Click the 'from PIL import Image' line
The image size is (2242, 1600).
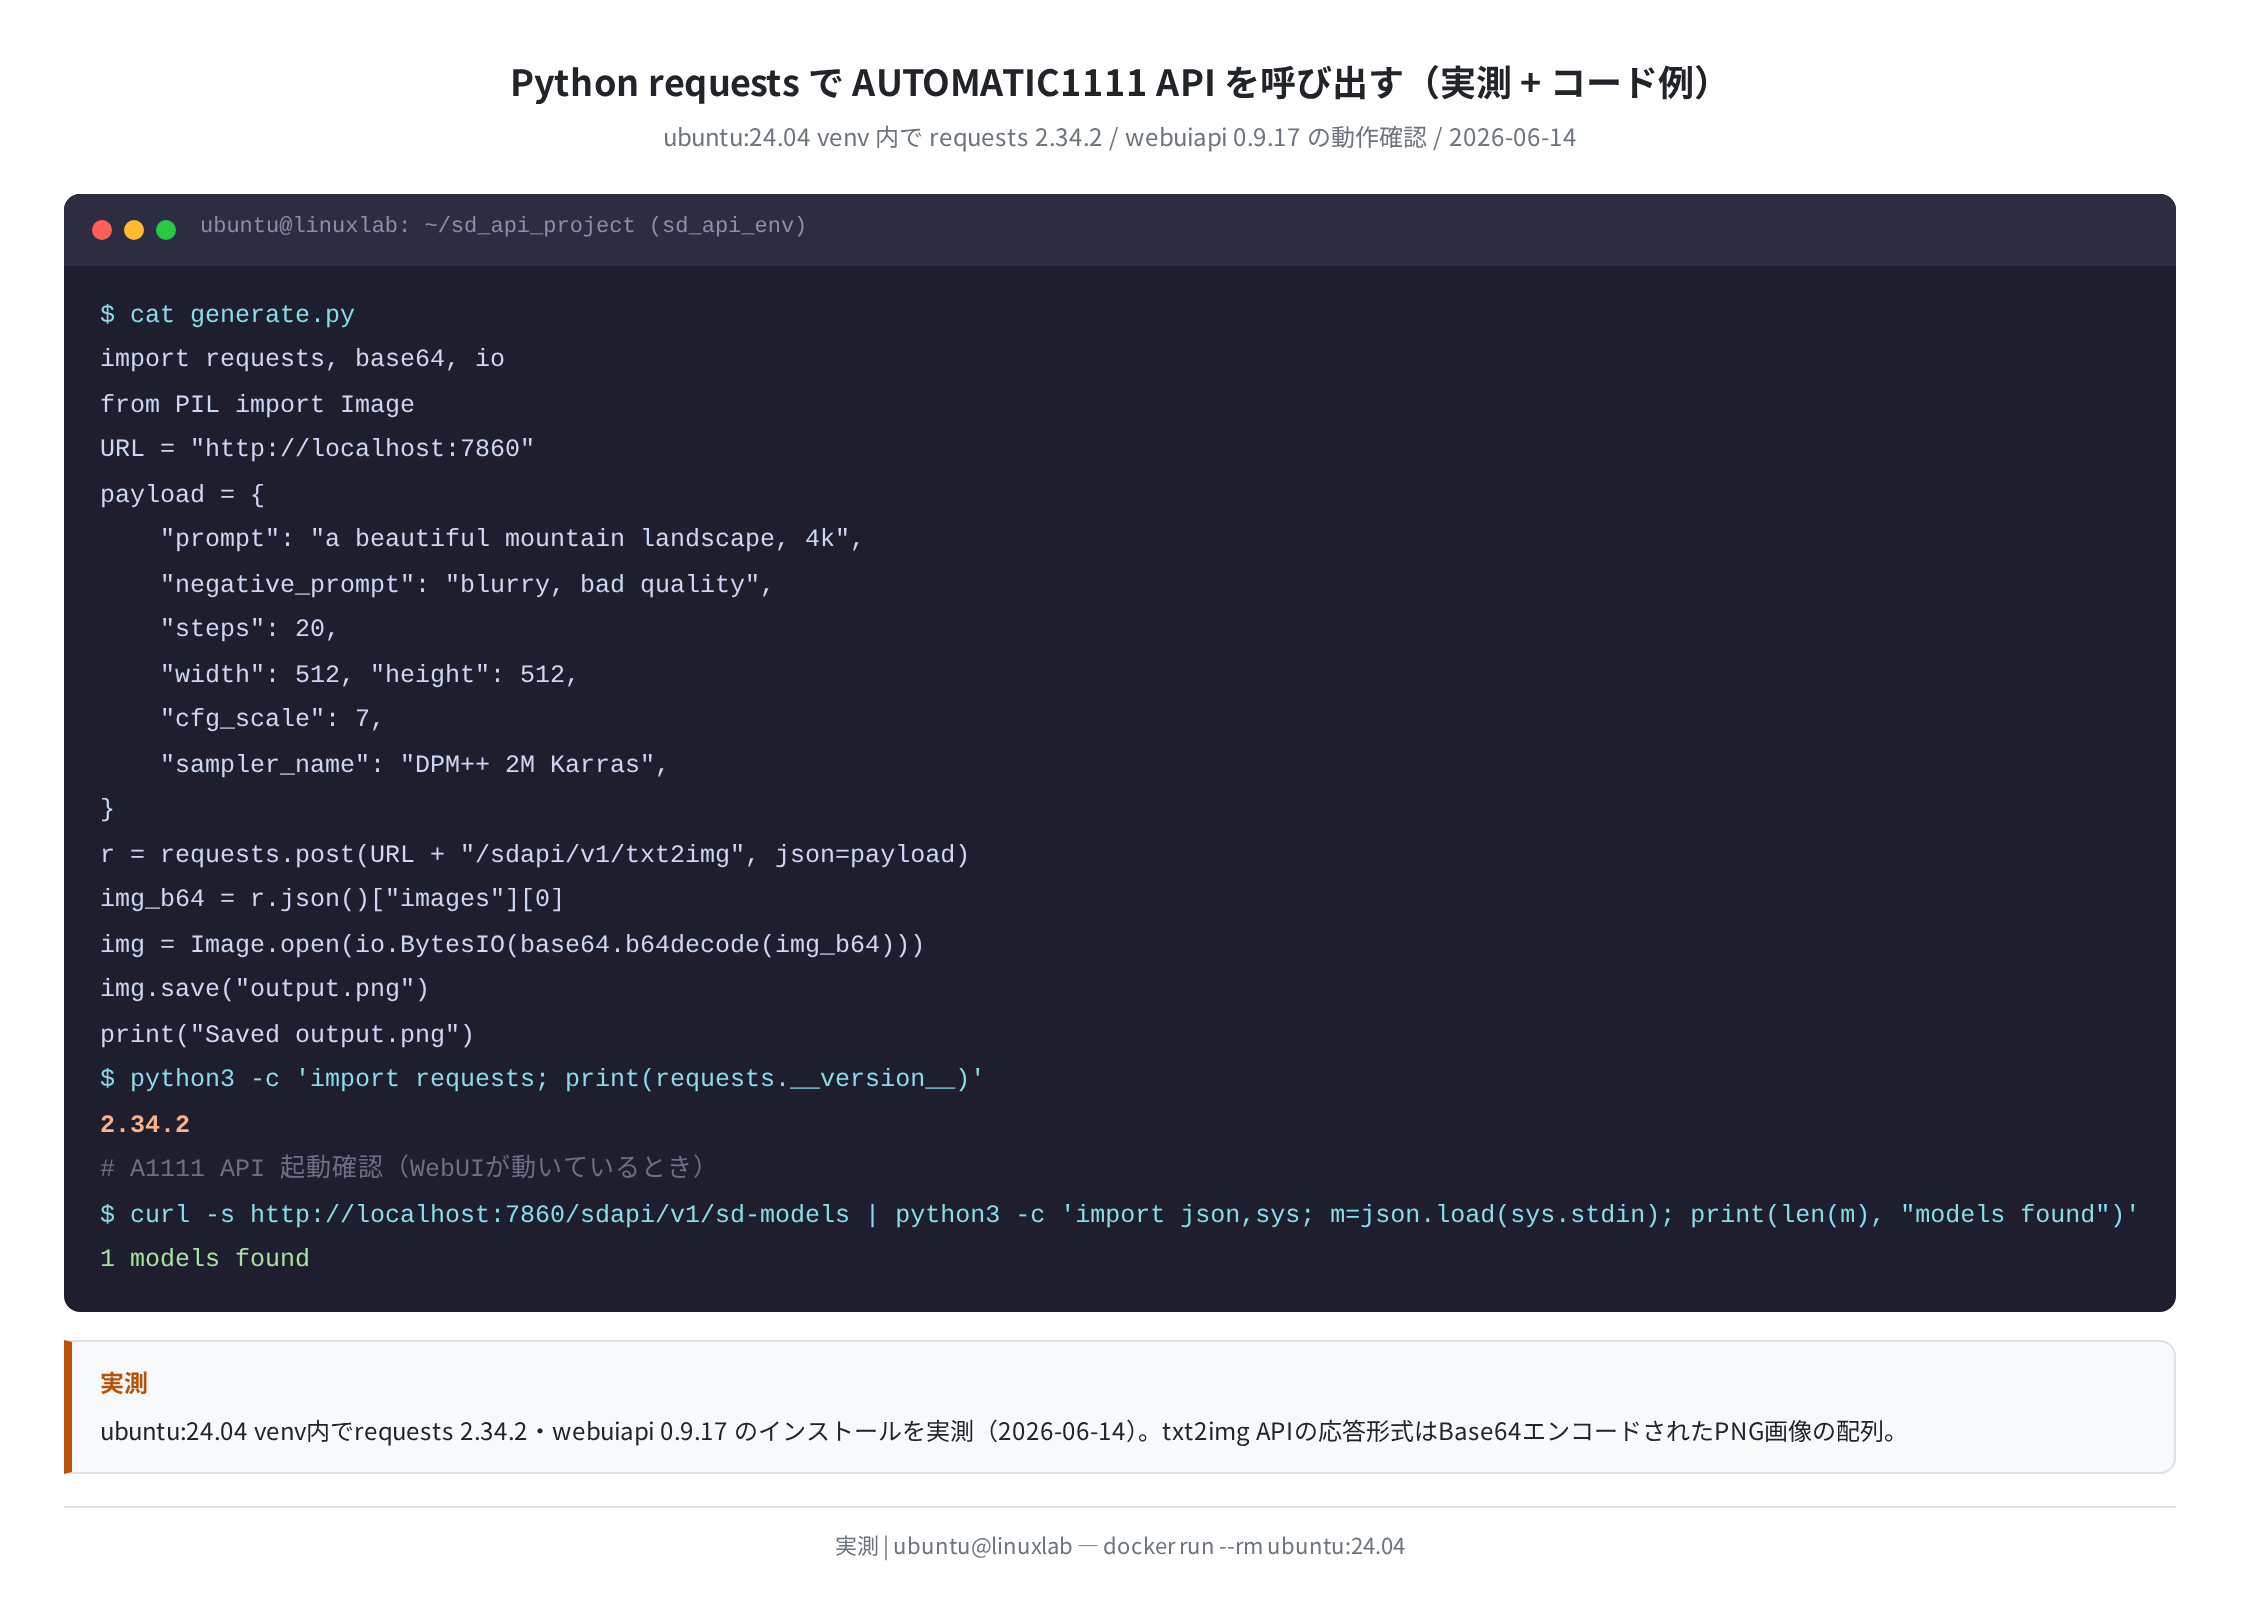257,404
